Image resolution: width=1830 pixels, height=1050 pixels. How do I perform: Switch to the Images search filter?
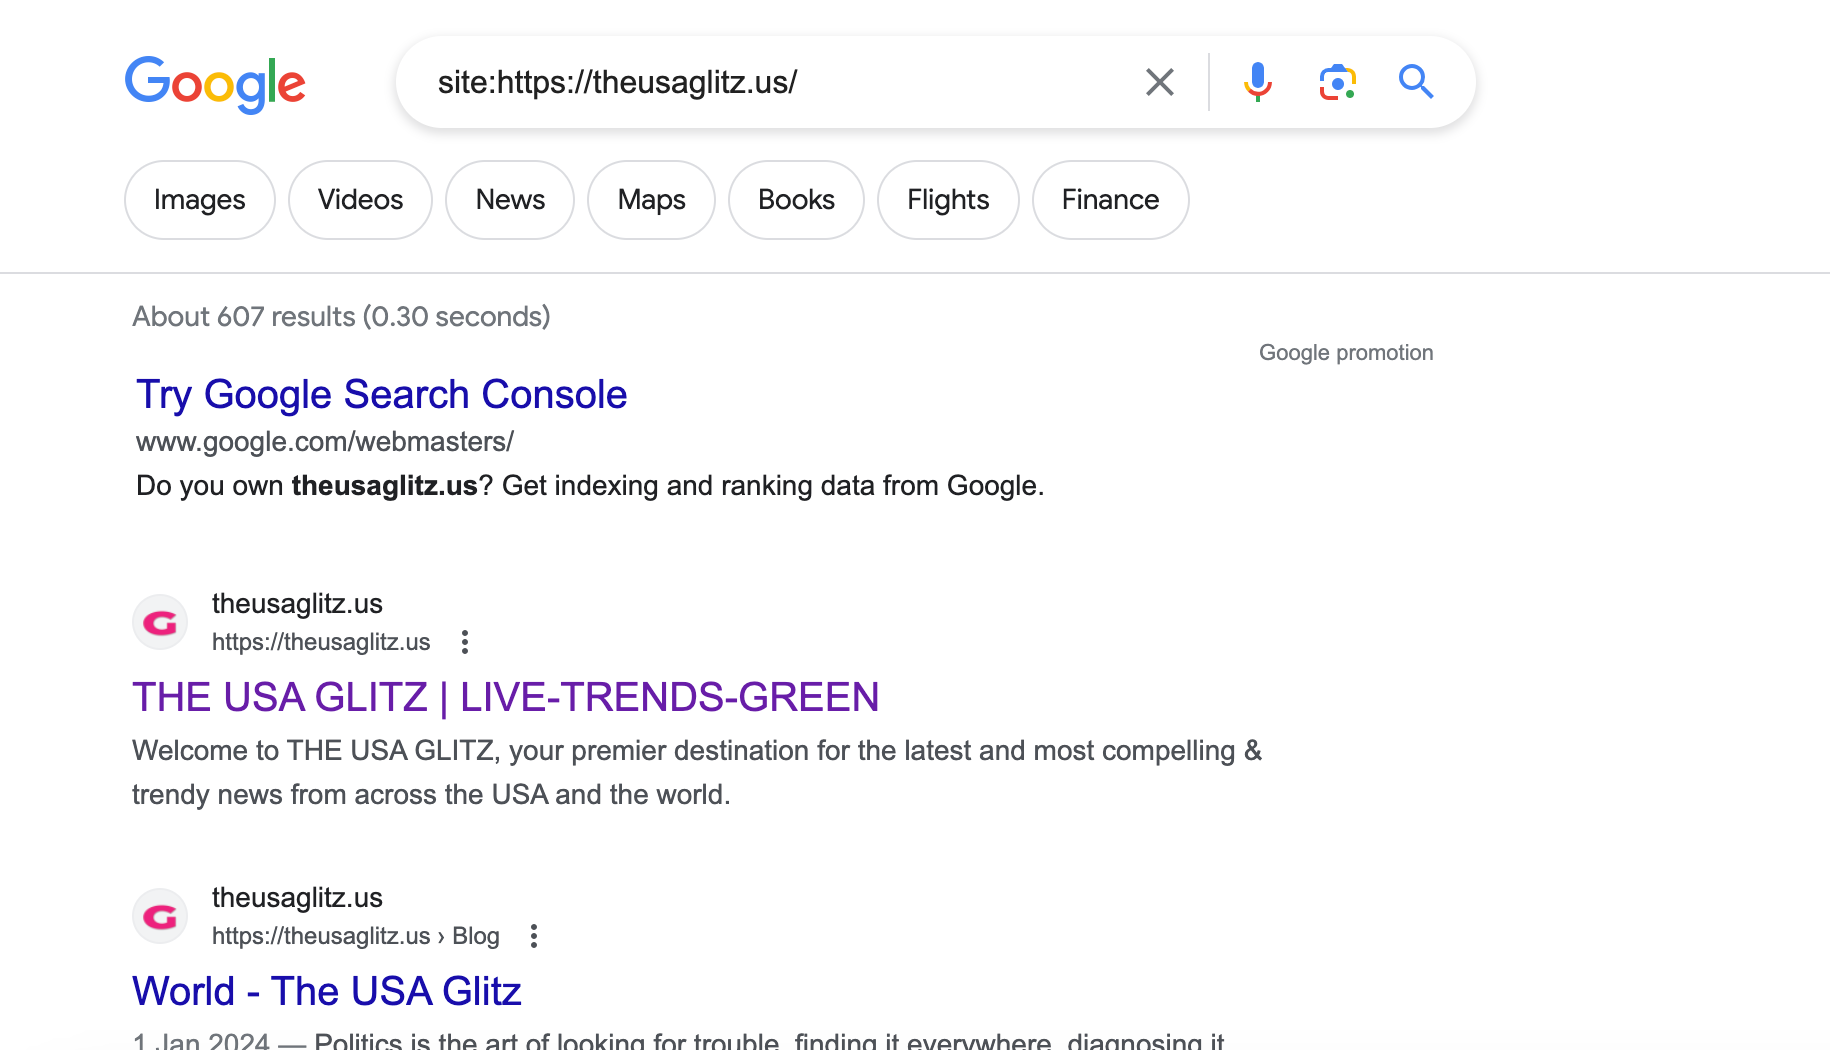[x=199, y=199]
